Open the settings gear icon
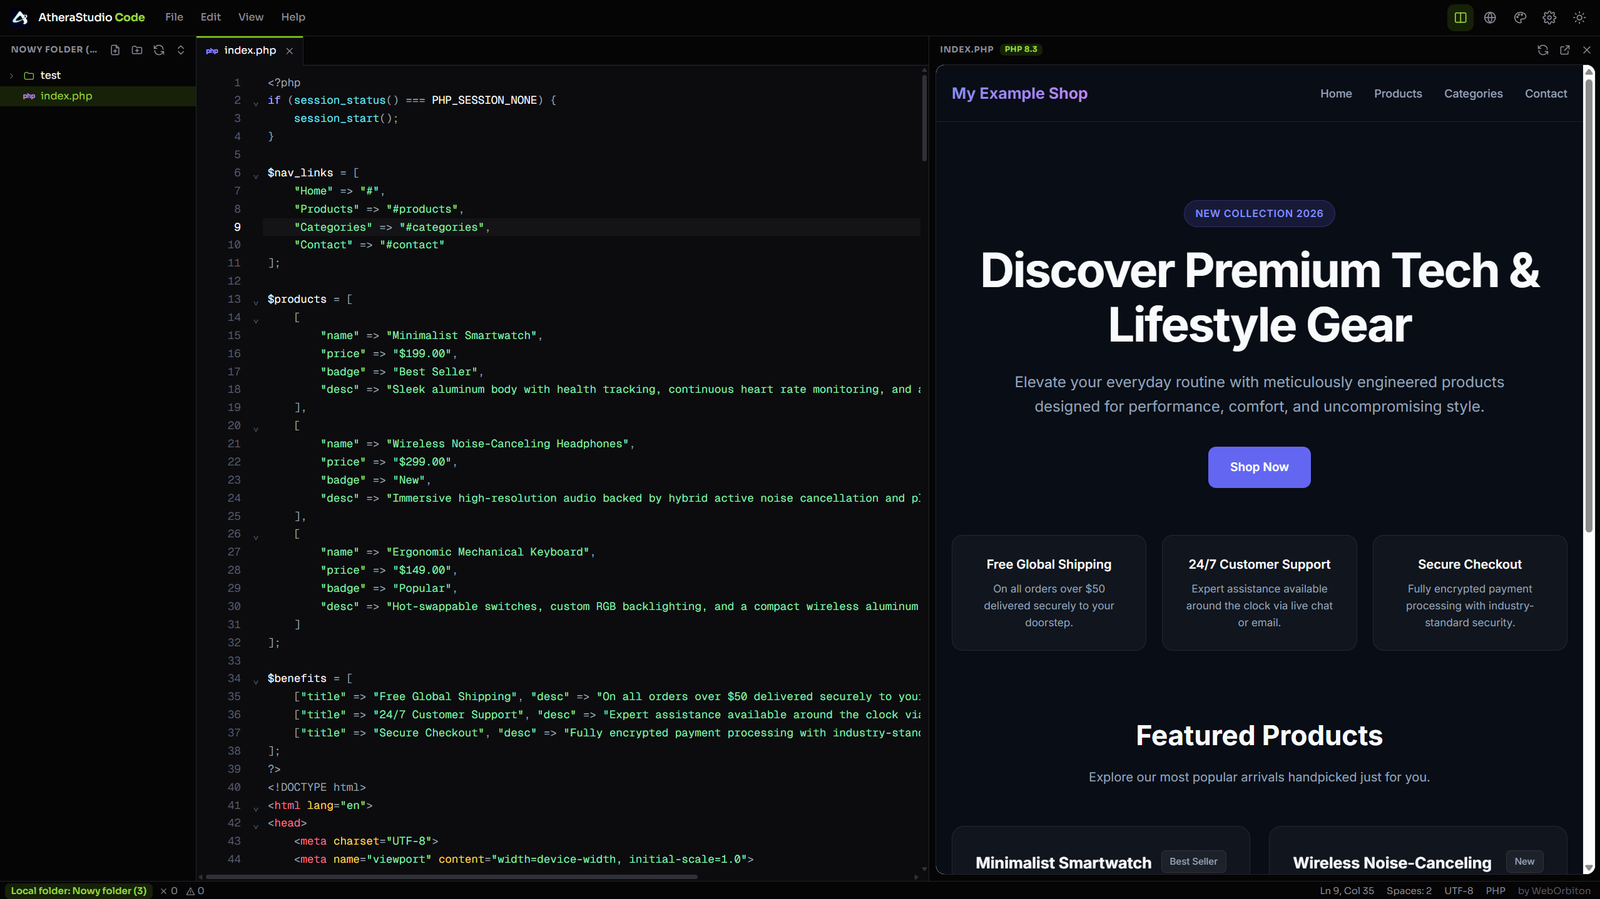Viewport: 1600px width, 899px height. coord(1549,17)
